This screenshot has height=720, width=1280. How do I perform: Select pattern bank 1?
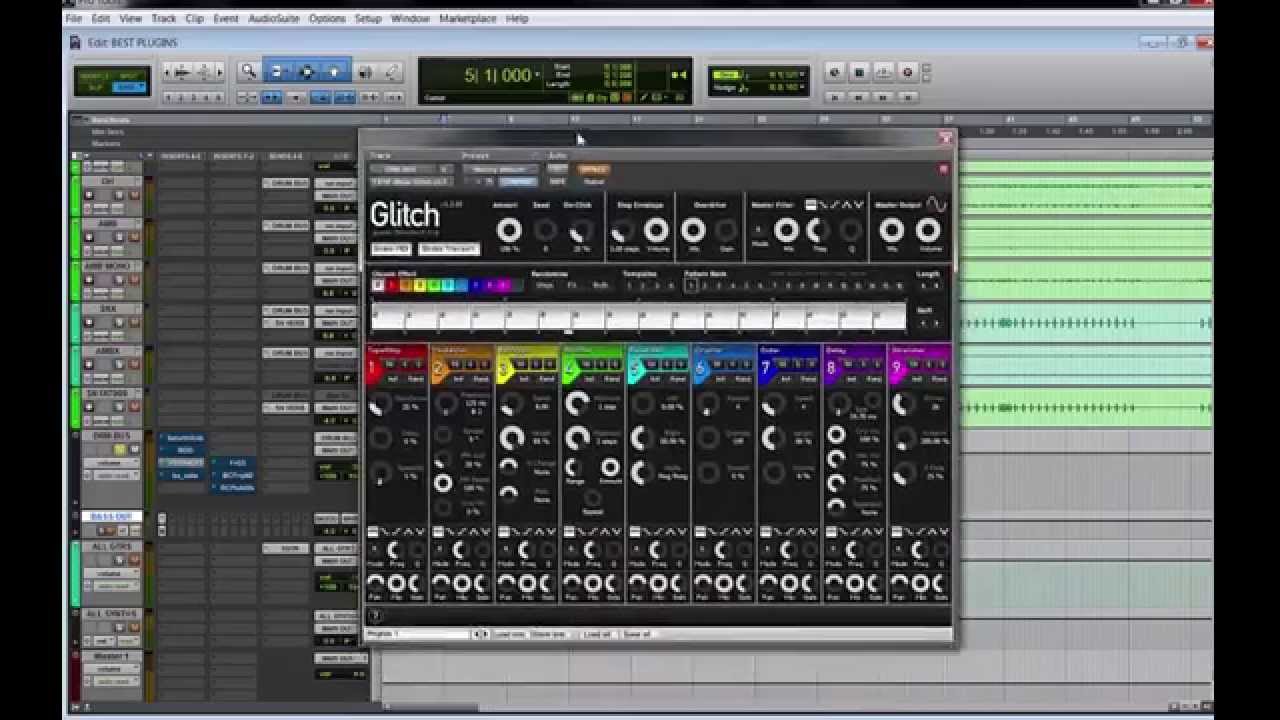pos(690,285)
